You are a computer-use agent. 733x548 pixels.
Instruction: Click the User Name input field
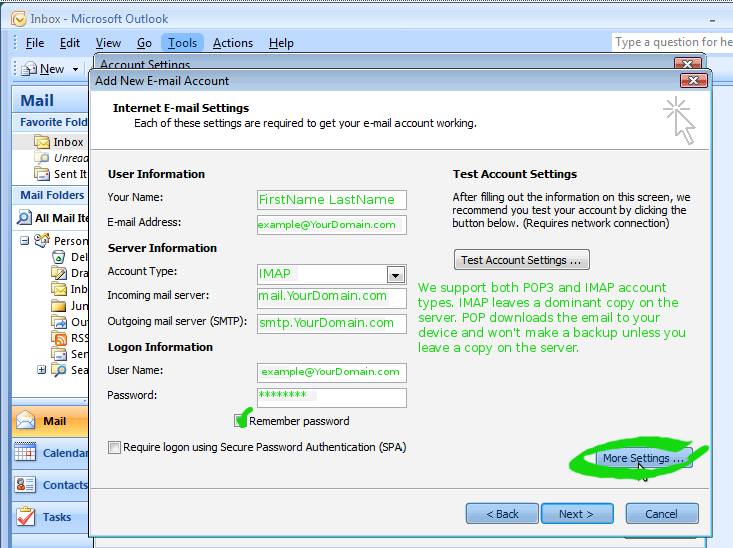[x=331, y=373]
